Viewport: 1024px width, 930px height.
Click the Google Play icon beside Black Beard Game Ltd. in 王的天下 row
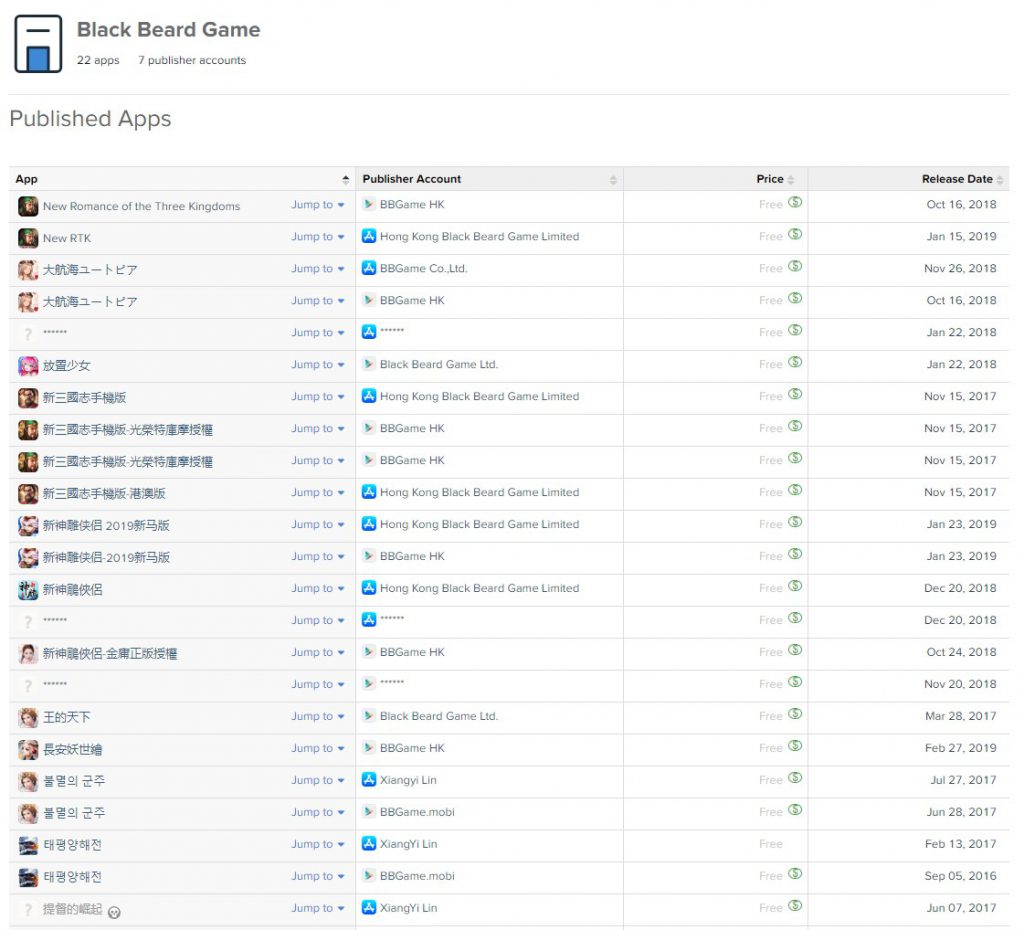[x=369, y=716]
